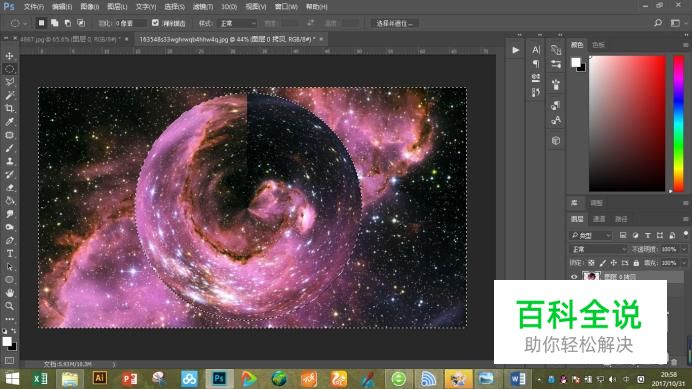Open the 滤镜(T) filter menu
This screenshot has width=692, height=389.
coord(203,7)
